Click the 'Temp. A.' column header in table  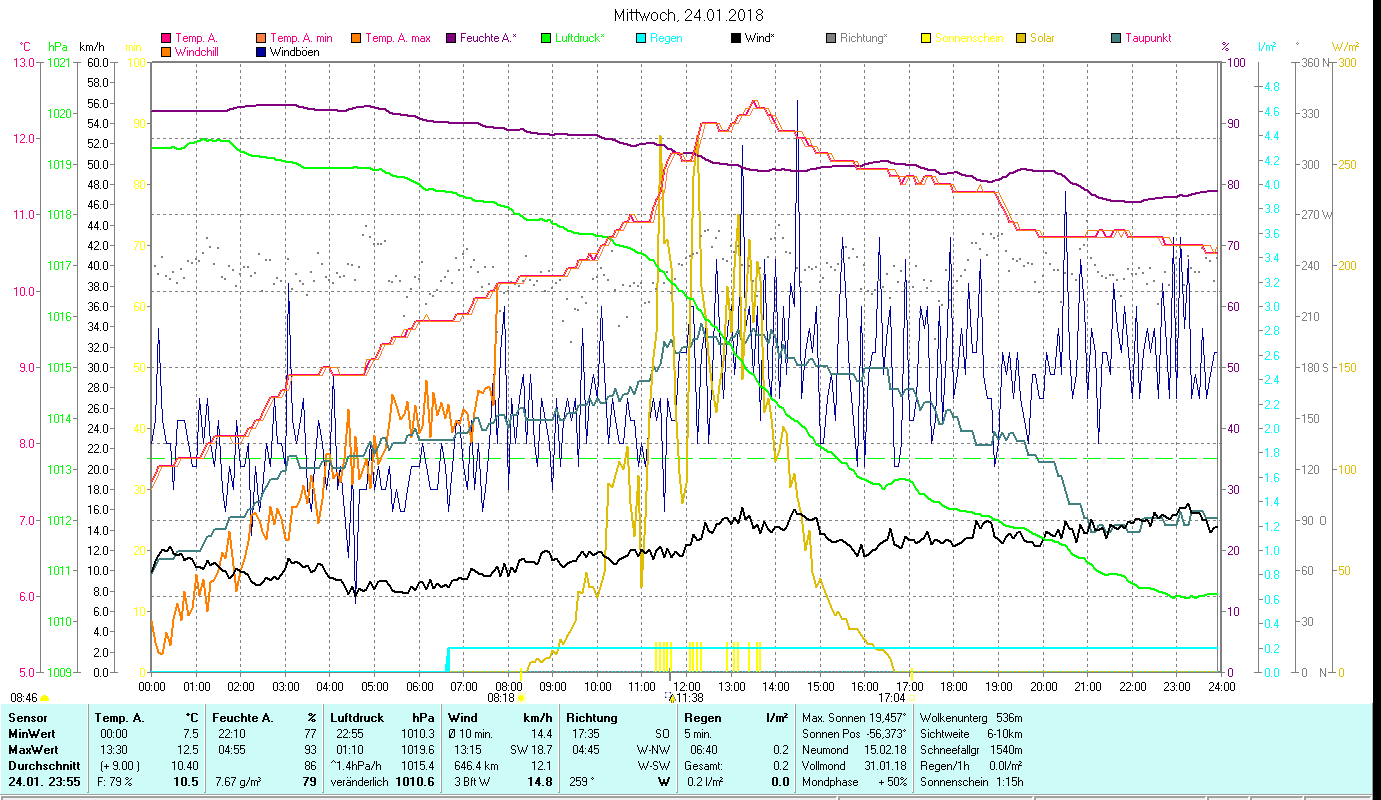pos(119,718)
